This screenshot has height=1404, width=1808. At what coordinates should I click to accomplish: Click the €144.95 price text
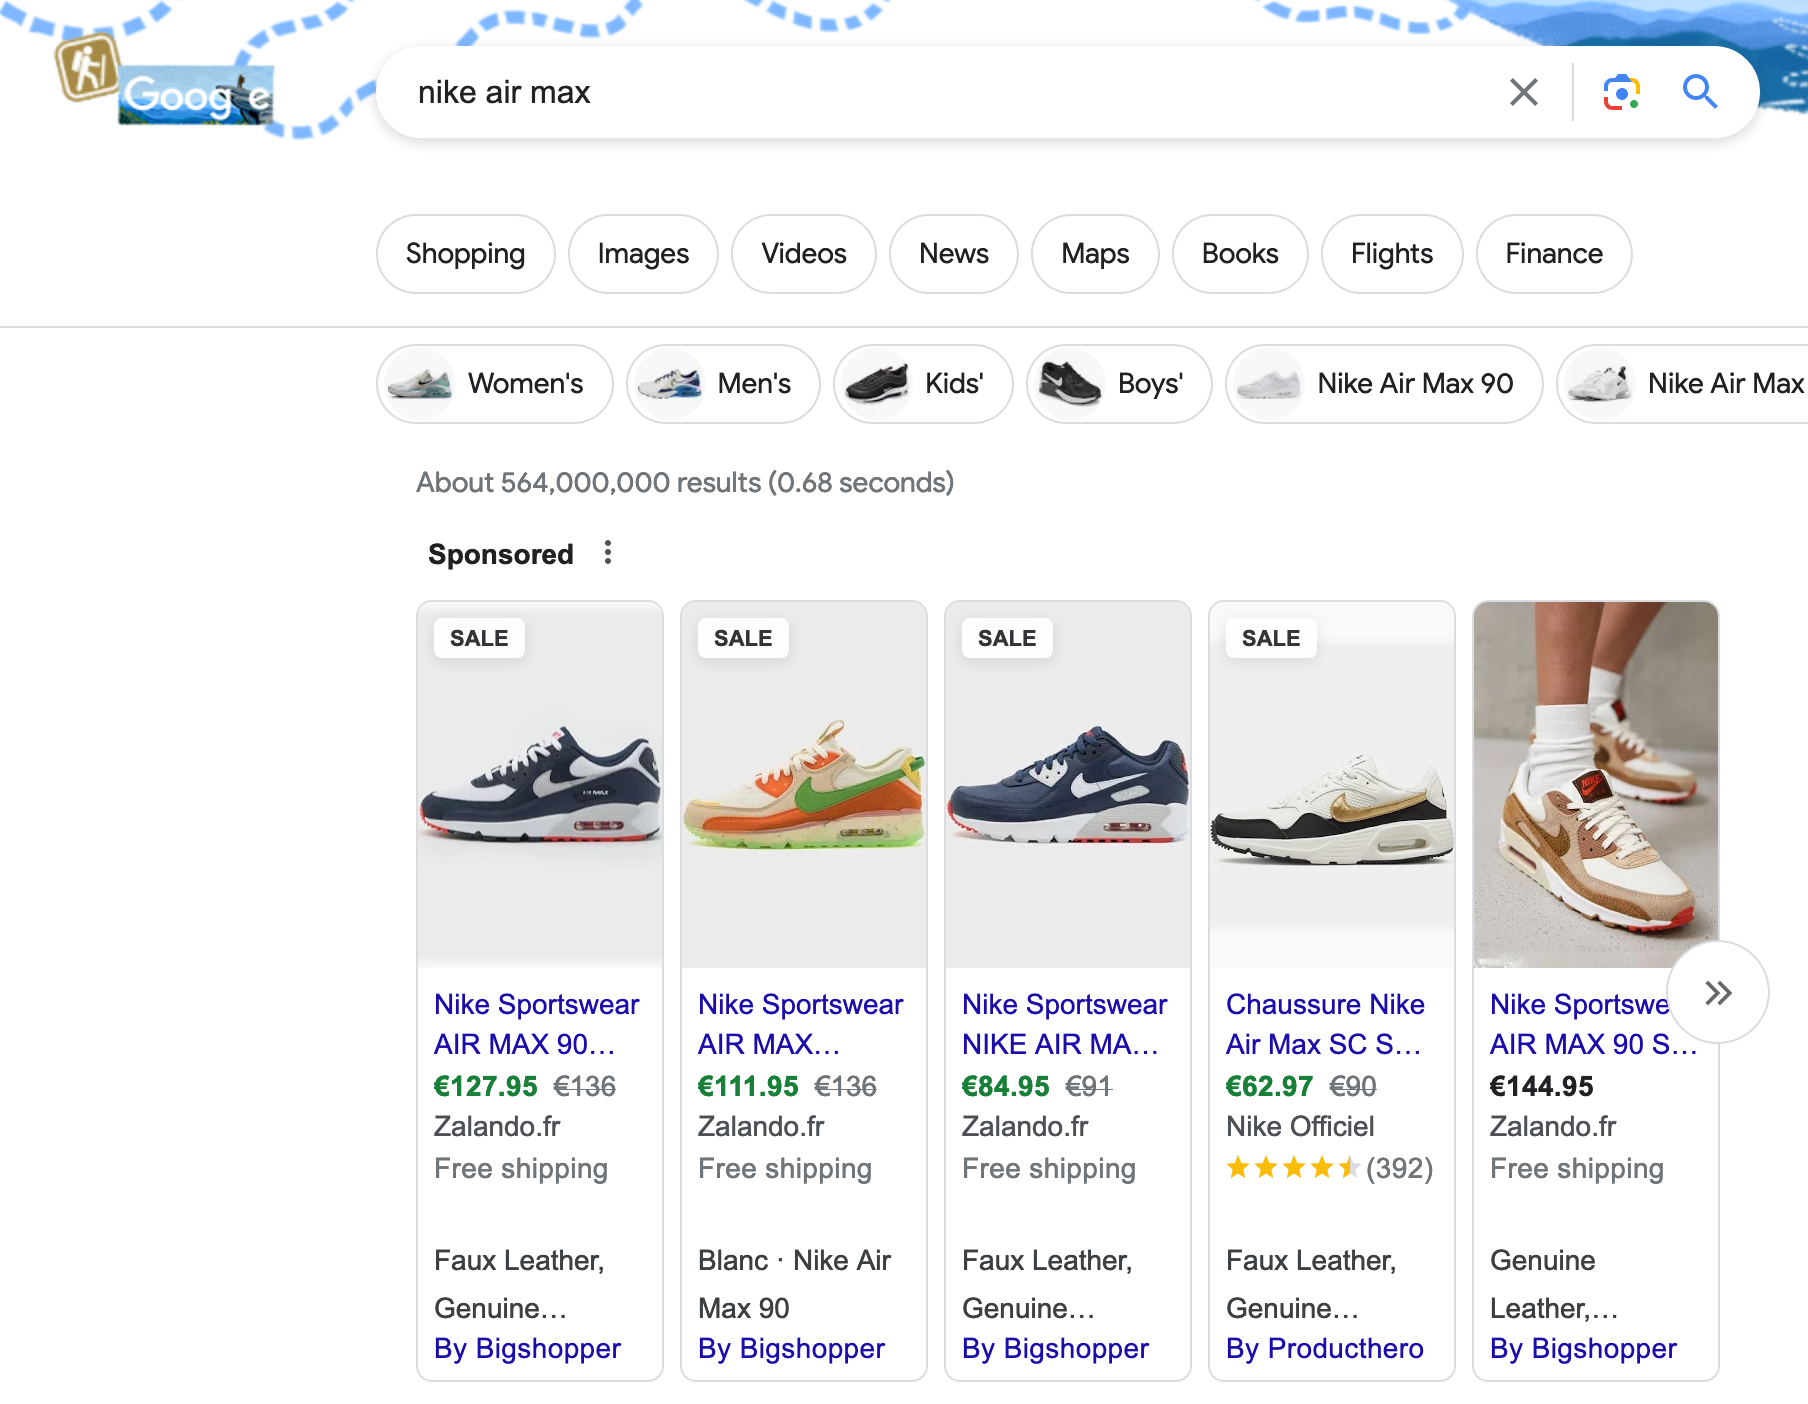click(1541, 1086)
